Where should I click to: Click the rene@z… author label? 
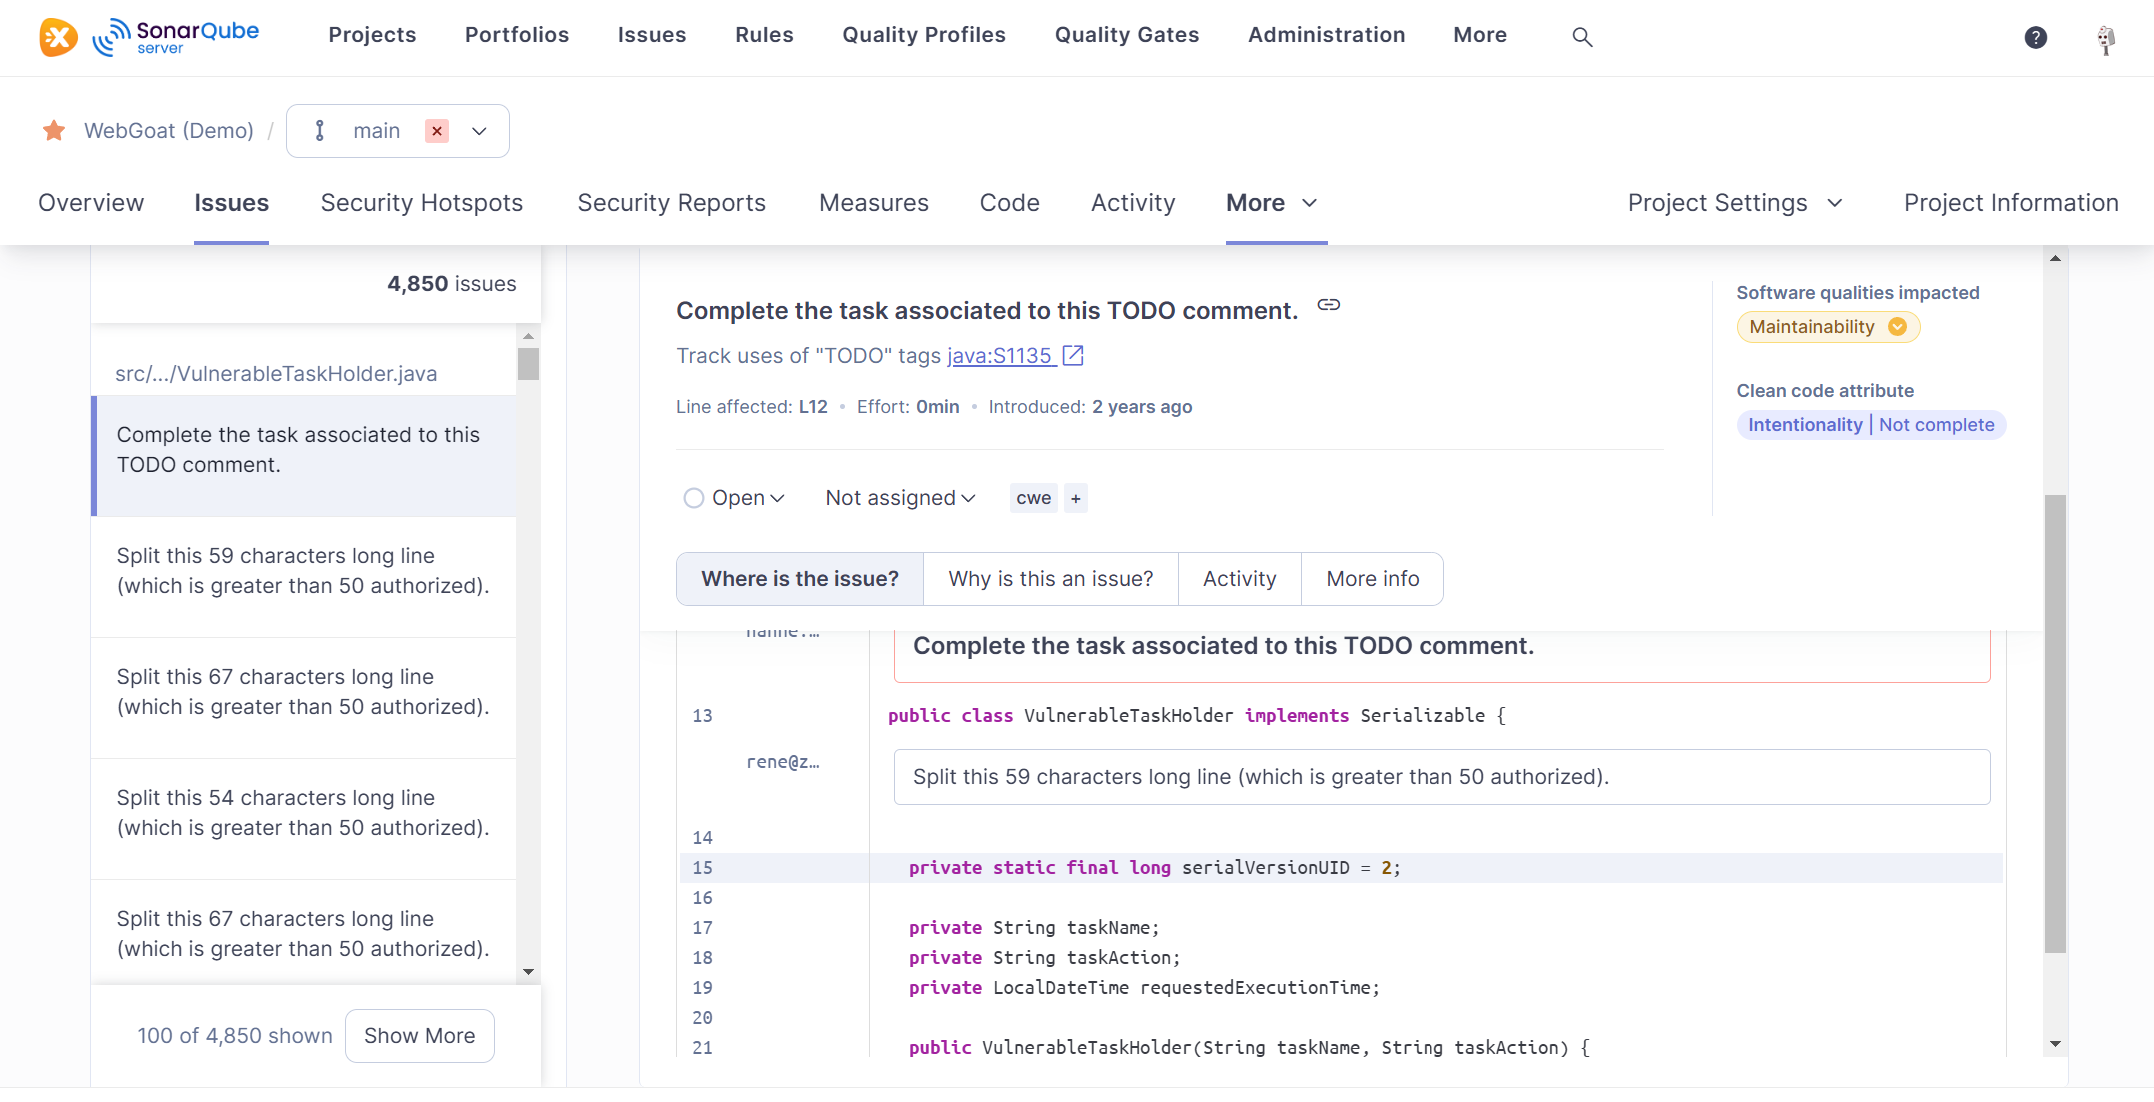tap(782, 762)
